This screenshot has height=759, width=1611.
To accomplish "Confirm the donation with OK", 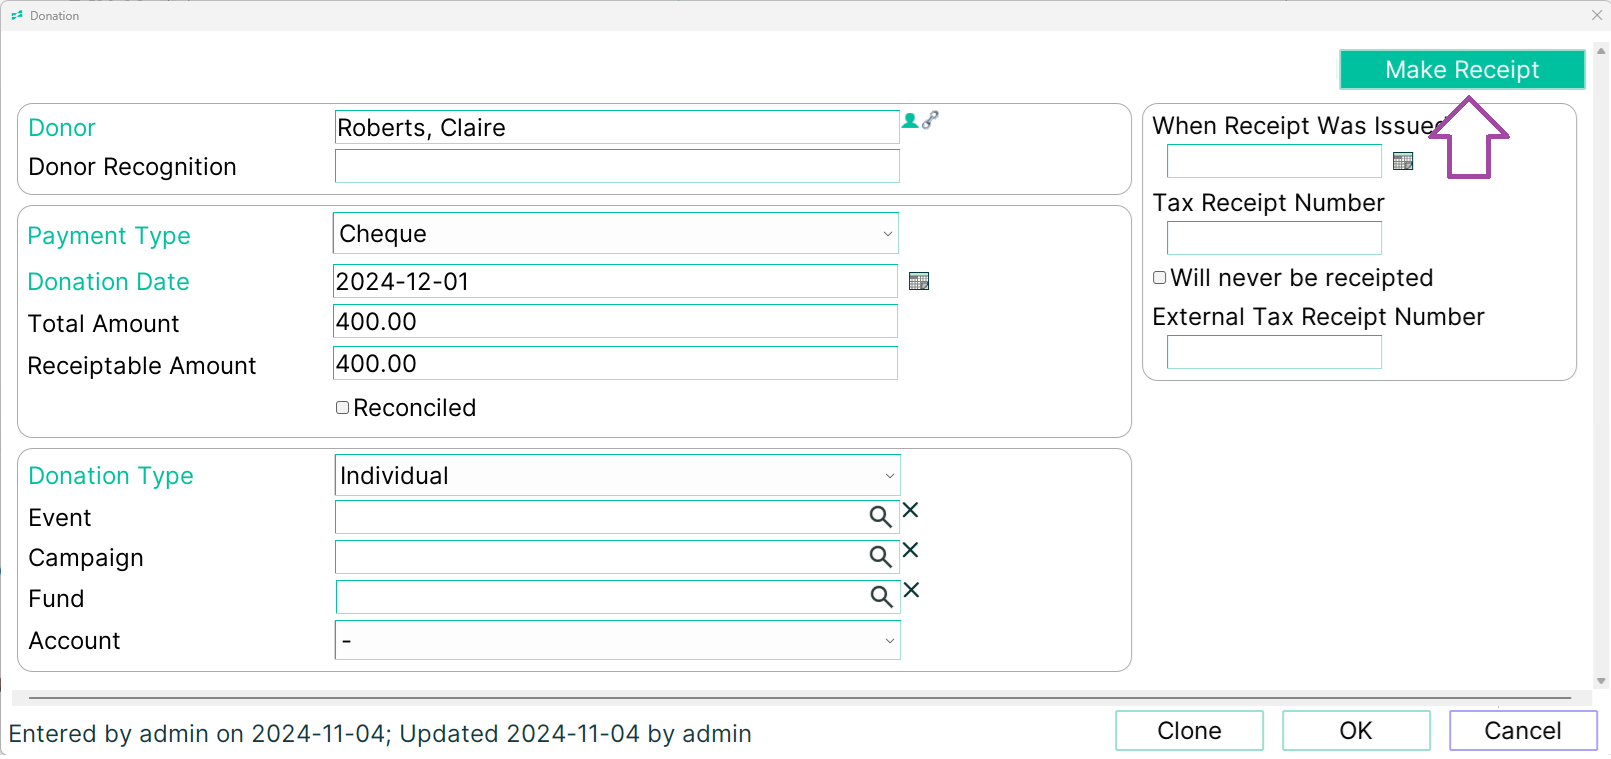I will [x=1356, y=731].
